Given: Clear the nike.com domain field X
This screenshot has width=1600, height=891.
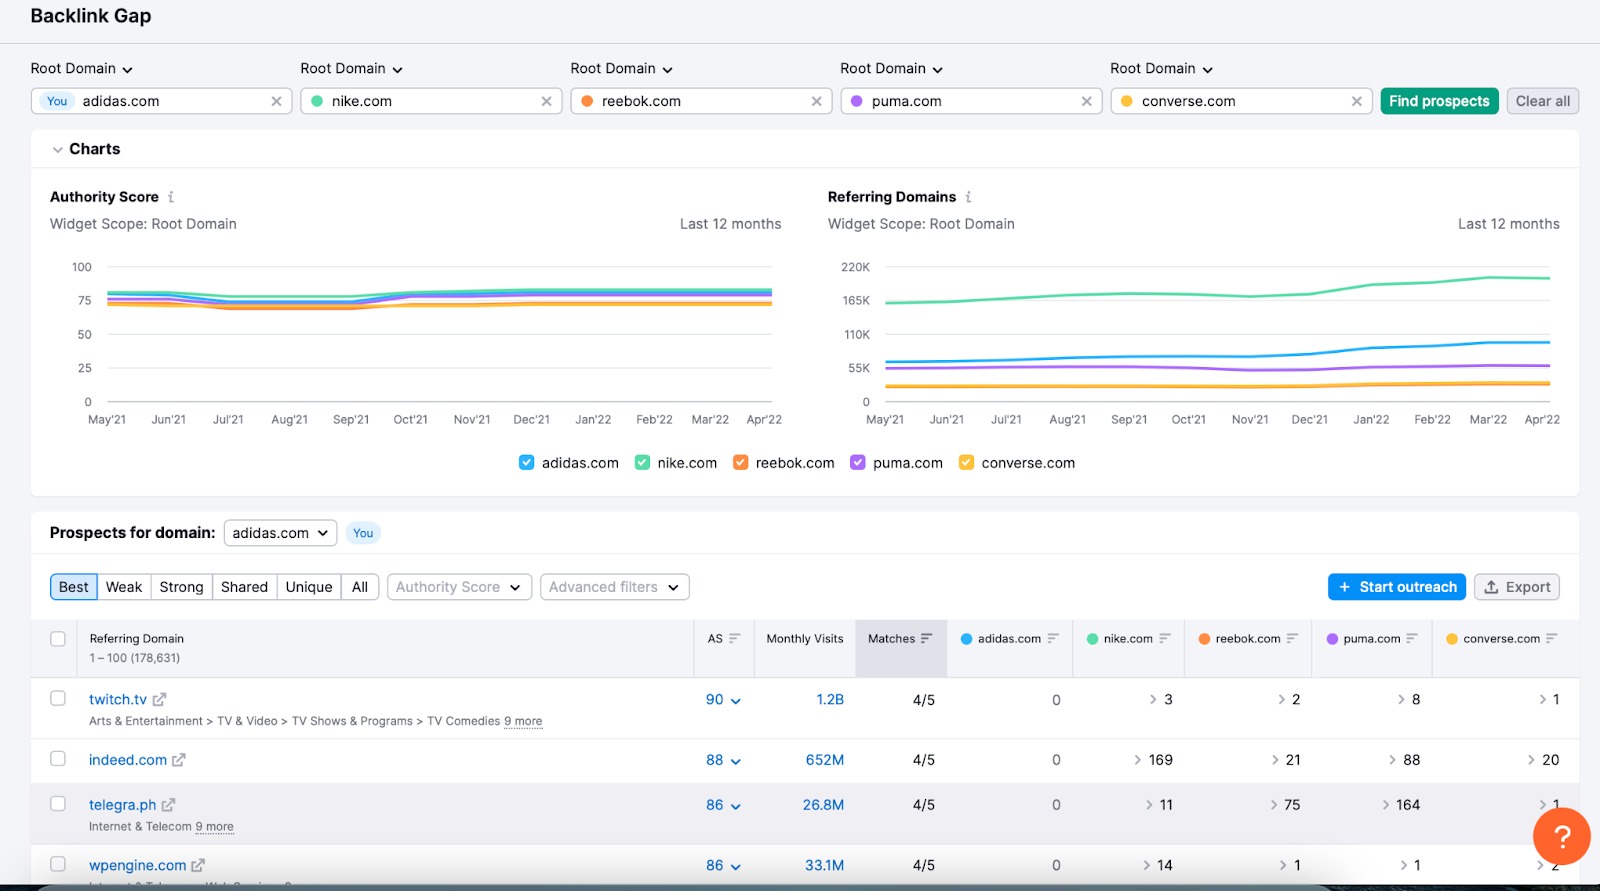Looking at the screenshot, I should tap(546, 101).
